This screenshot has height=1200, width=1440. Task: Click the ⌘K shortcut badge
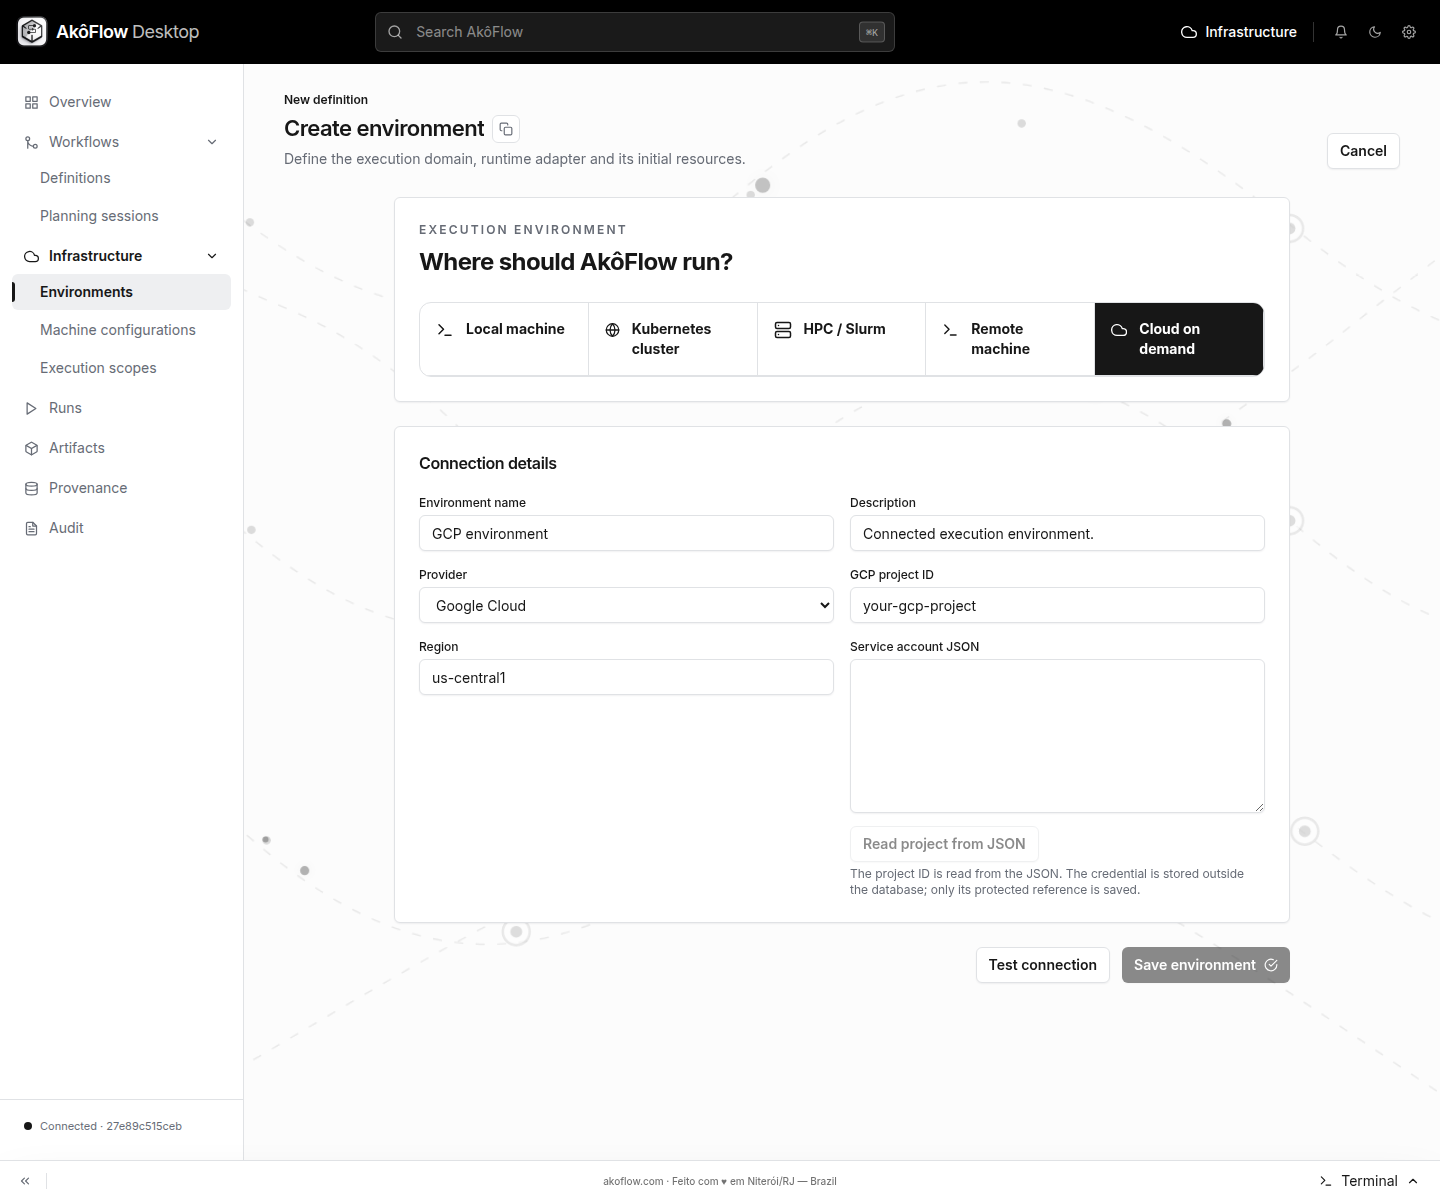tap(872, 32)
